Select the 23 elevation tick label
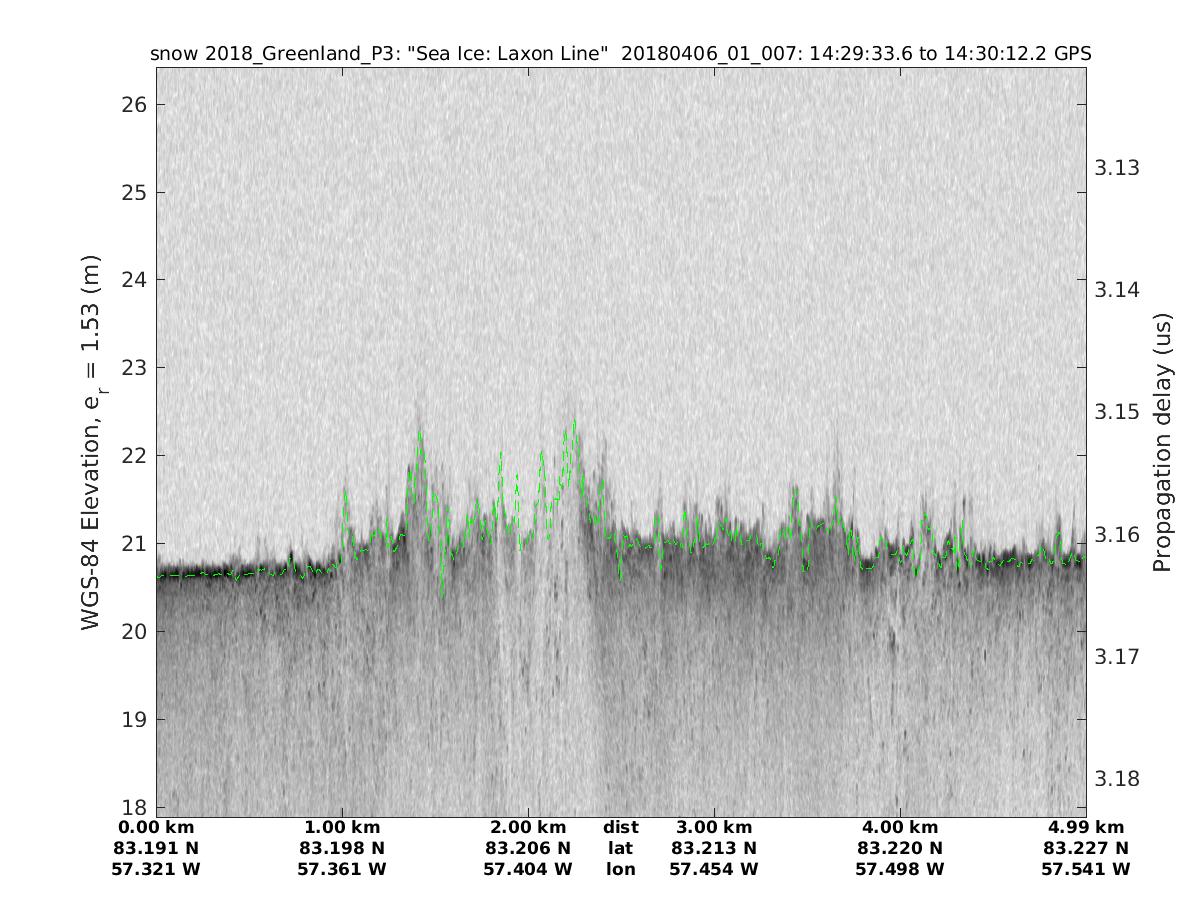 click(134, 368)
